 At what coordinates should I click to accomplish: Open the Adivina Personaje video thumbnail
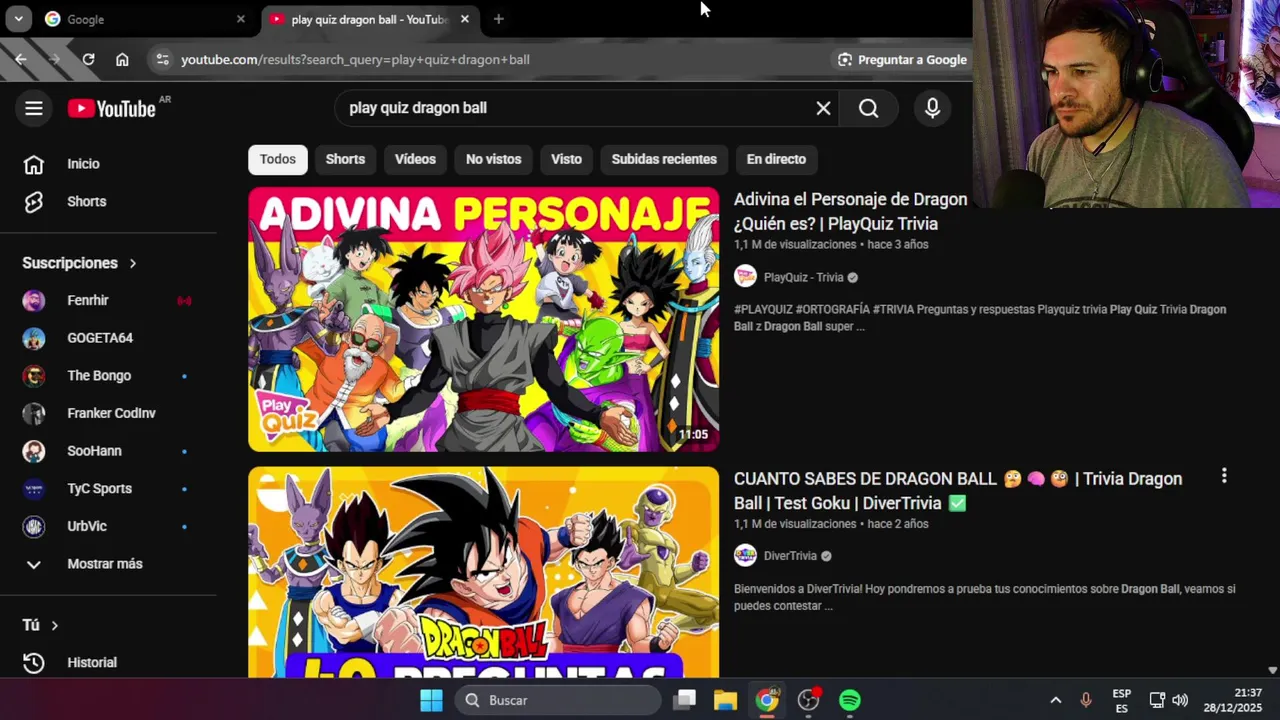click(483, 319)
